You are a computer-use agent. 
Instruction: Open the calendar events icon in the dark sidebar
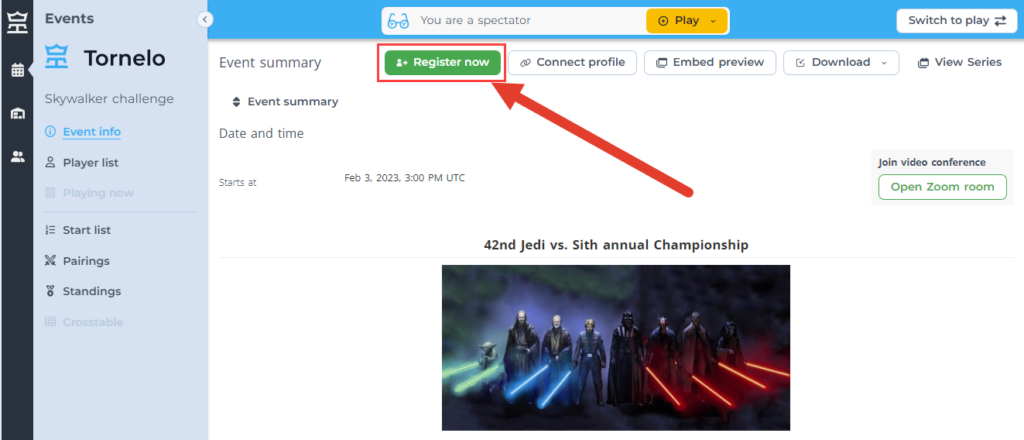coord(18,70)
